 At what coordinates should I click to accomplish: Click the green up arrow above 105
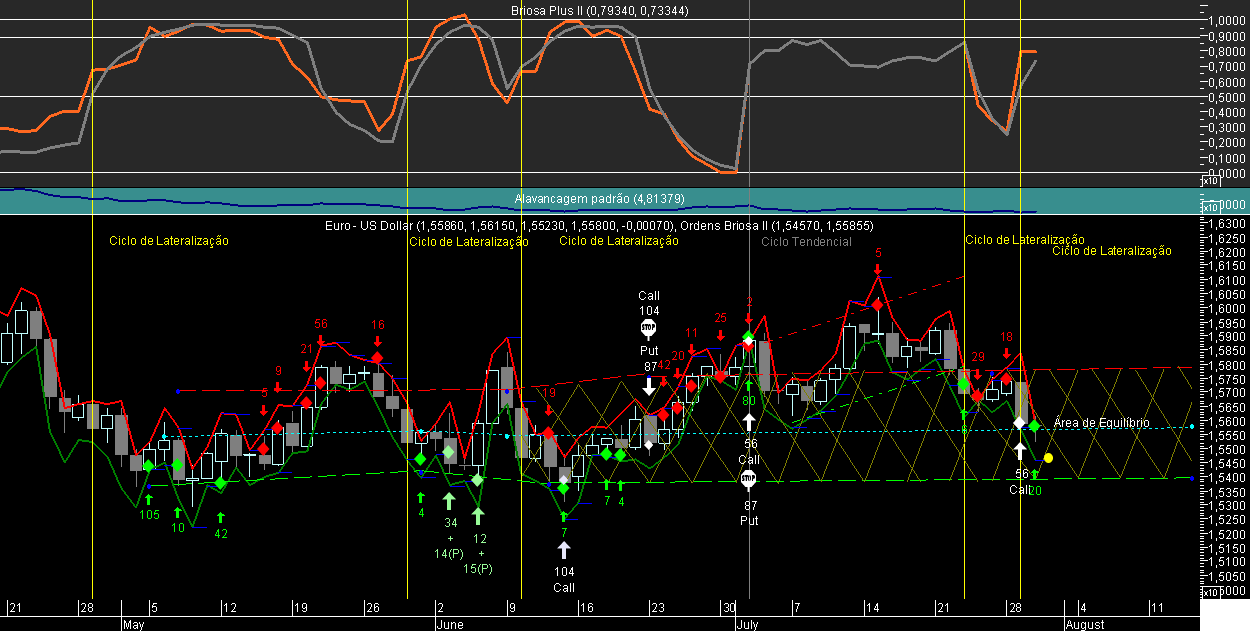pos(148,498)
